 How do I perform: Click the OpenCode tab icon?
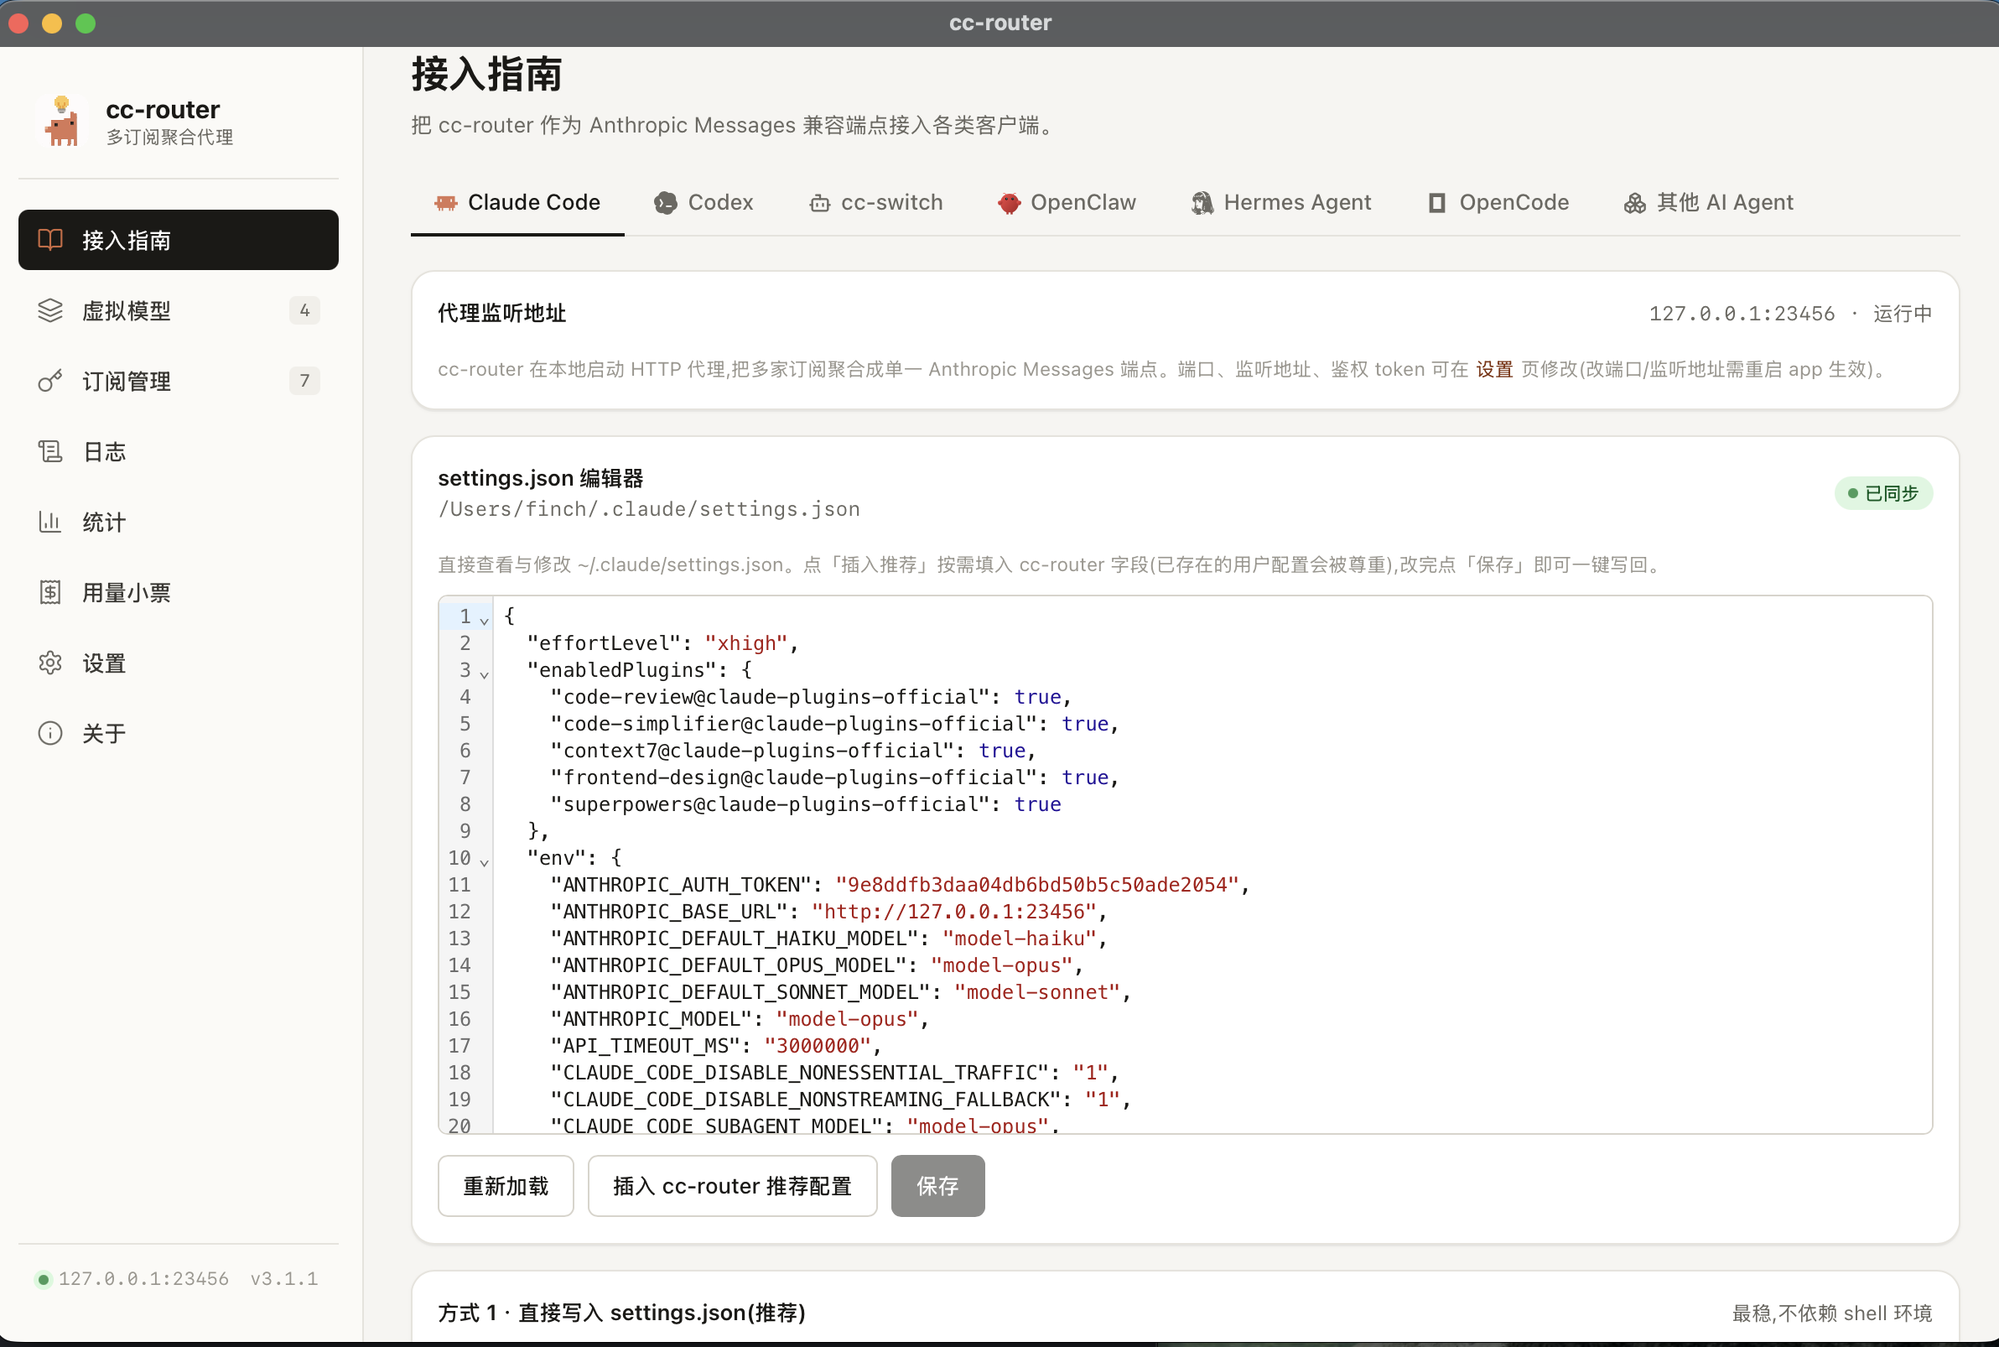click(1437, 203)
